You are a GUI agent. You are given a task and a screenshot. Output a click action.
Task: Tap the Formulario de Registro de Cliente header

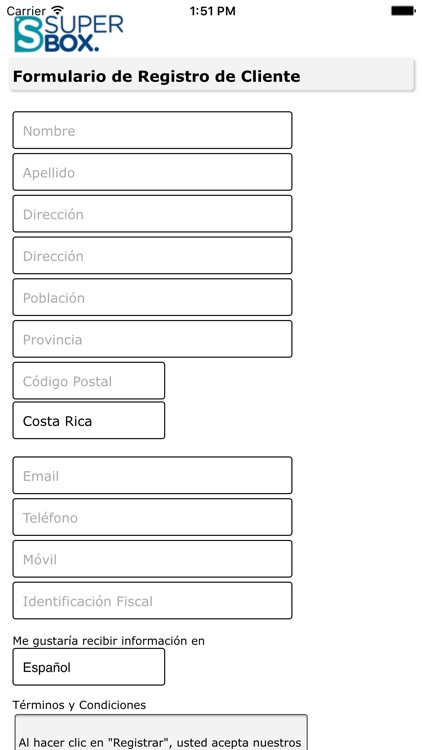[x=211, y=75]
